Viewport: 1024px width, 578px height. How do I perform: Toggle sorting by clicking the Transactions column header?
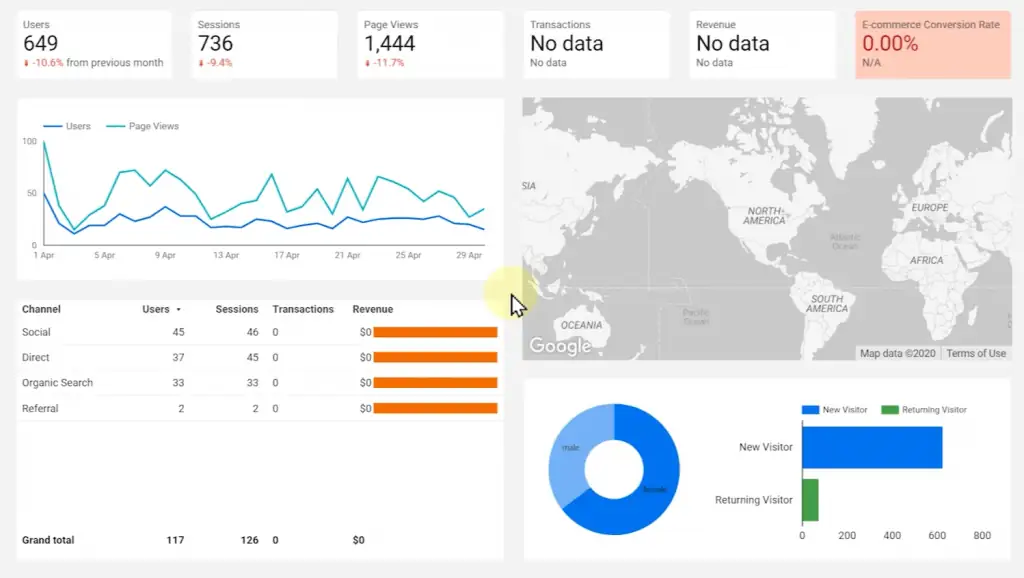[x=305, y=309]
